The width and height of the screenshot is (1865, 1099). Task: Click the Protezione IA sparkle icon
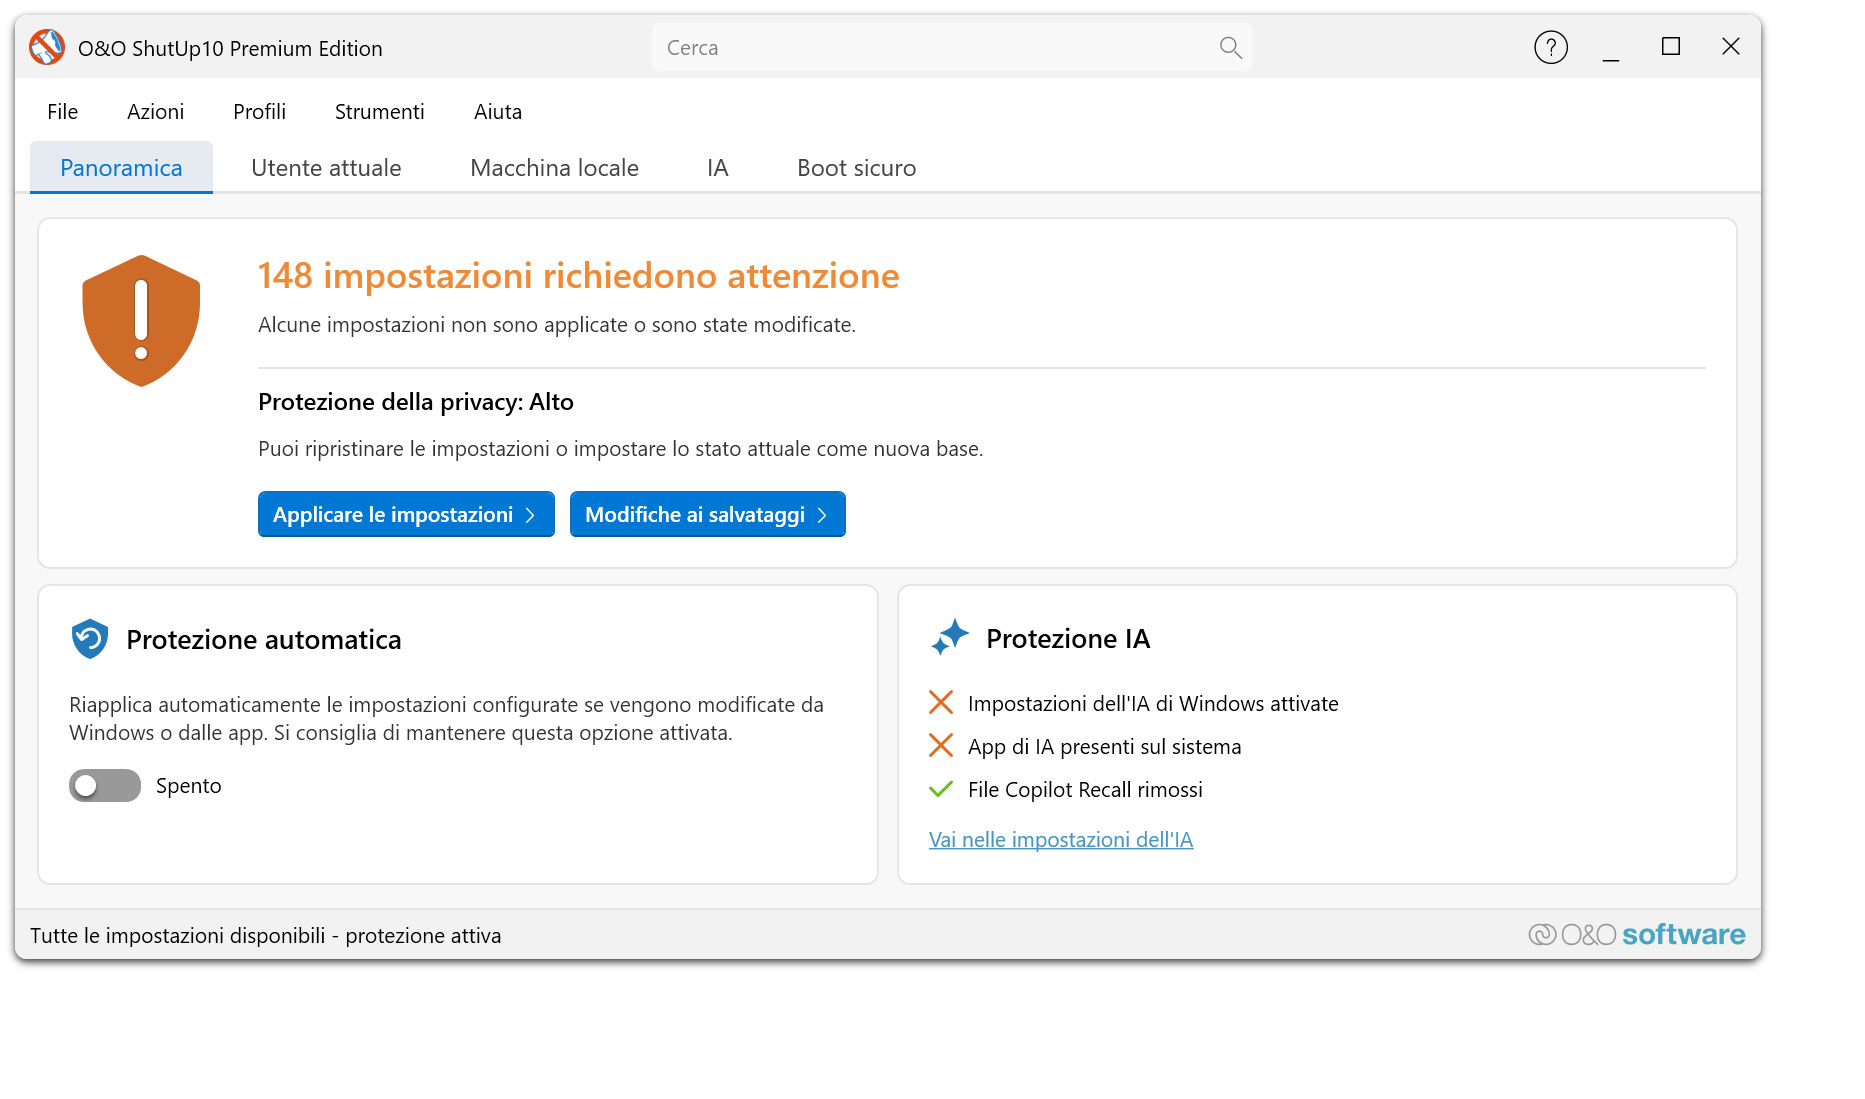(x=949, y=637)
